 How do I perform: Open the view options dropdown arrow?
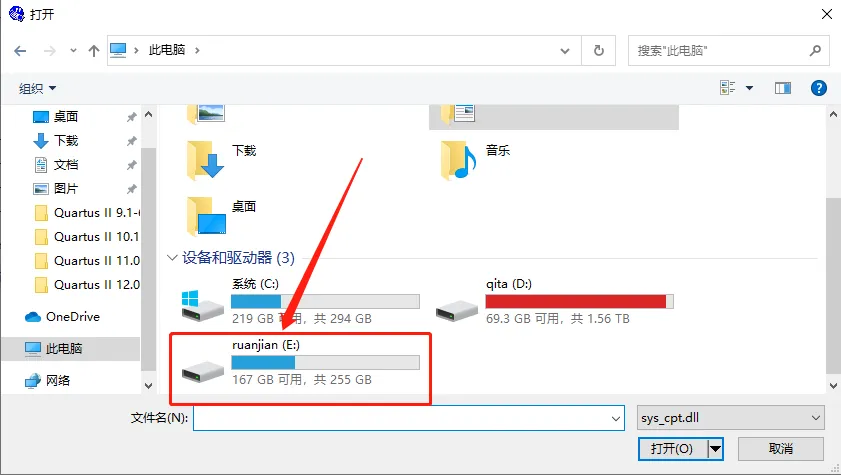coord(749,88)
